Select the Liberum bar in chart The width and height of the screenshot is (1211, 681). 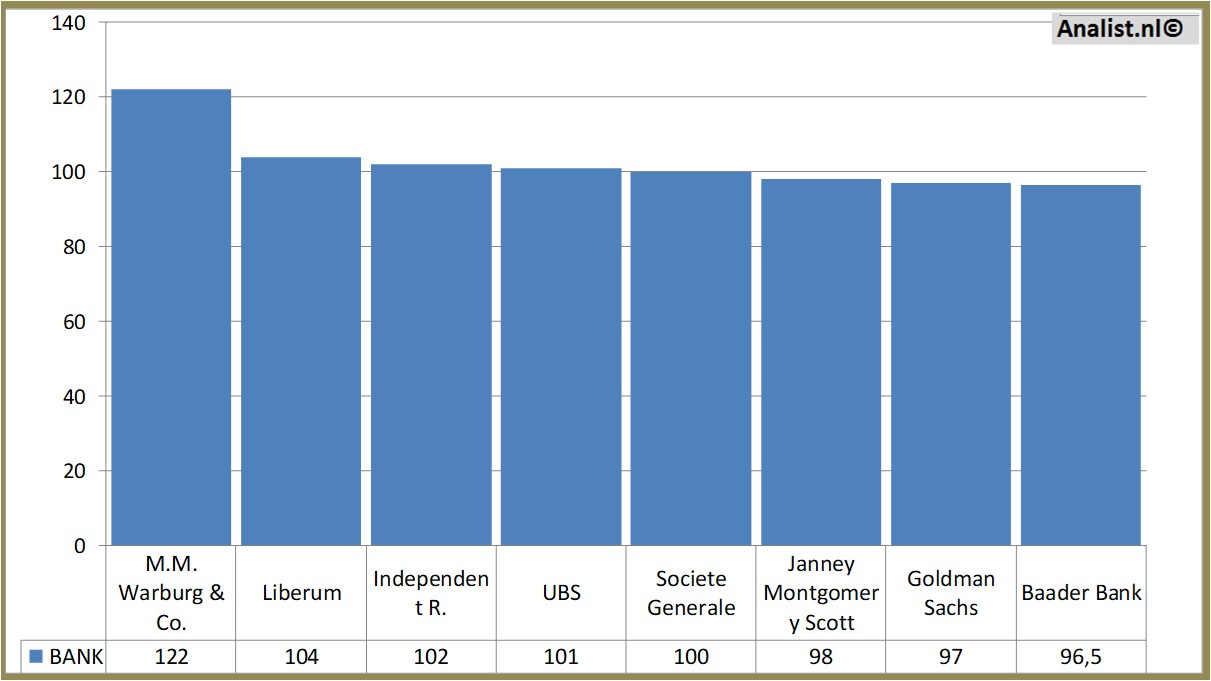(x=301, y=351)
